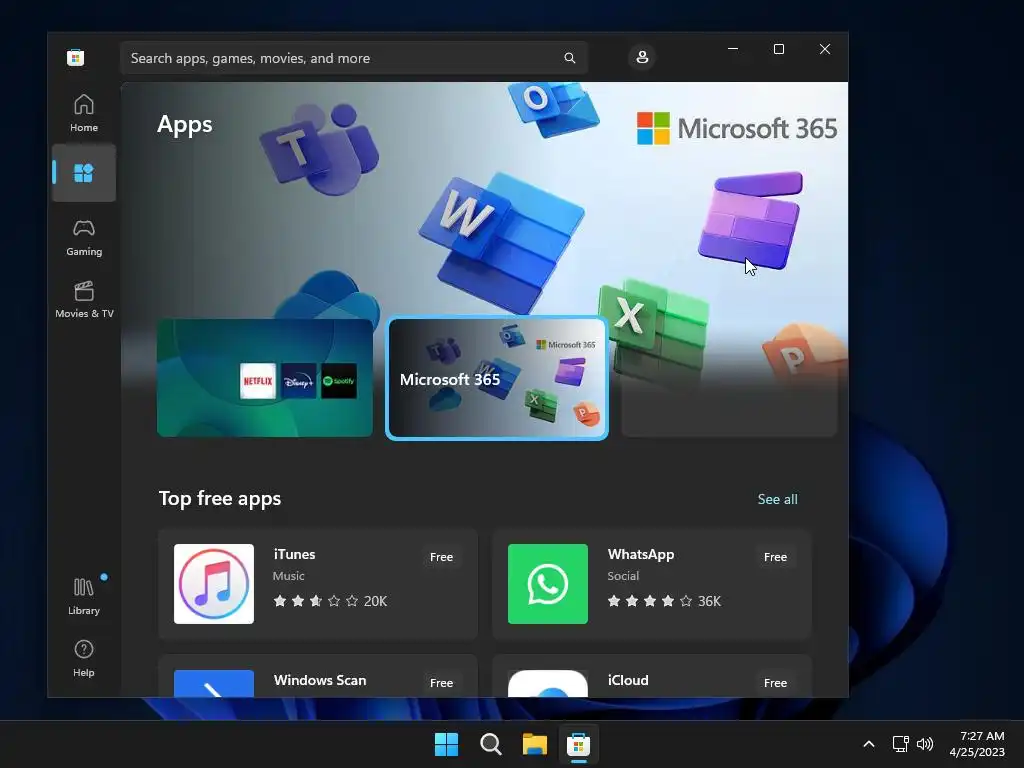Open the Windows Start menu
Viewport: 1024px width, 768px height.
click(447, 744)
